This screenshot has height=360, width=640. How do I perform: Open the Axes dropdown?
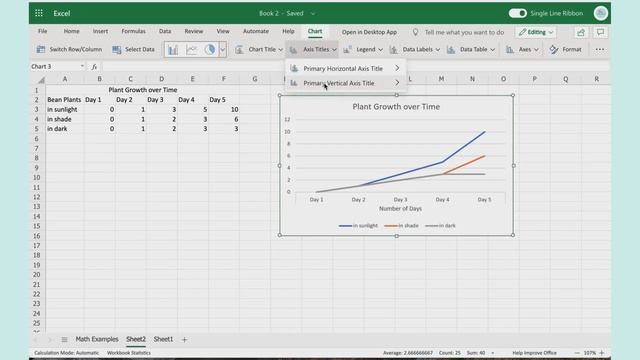[522, 49]
